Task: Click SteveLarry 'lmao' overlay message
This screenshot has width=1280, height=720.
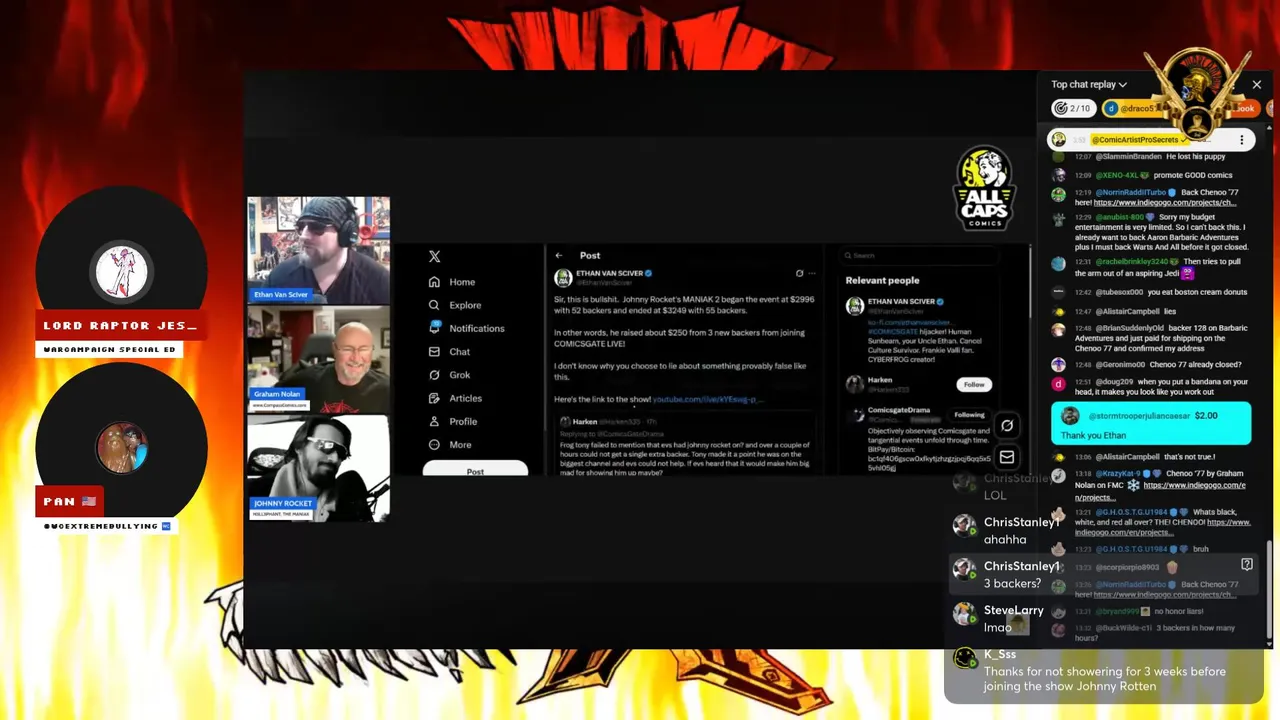Action: 998,618
